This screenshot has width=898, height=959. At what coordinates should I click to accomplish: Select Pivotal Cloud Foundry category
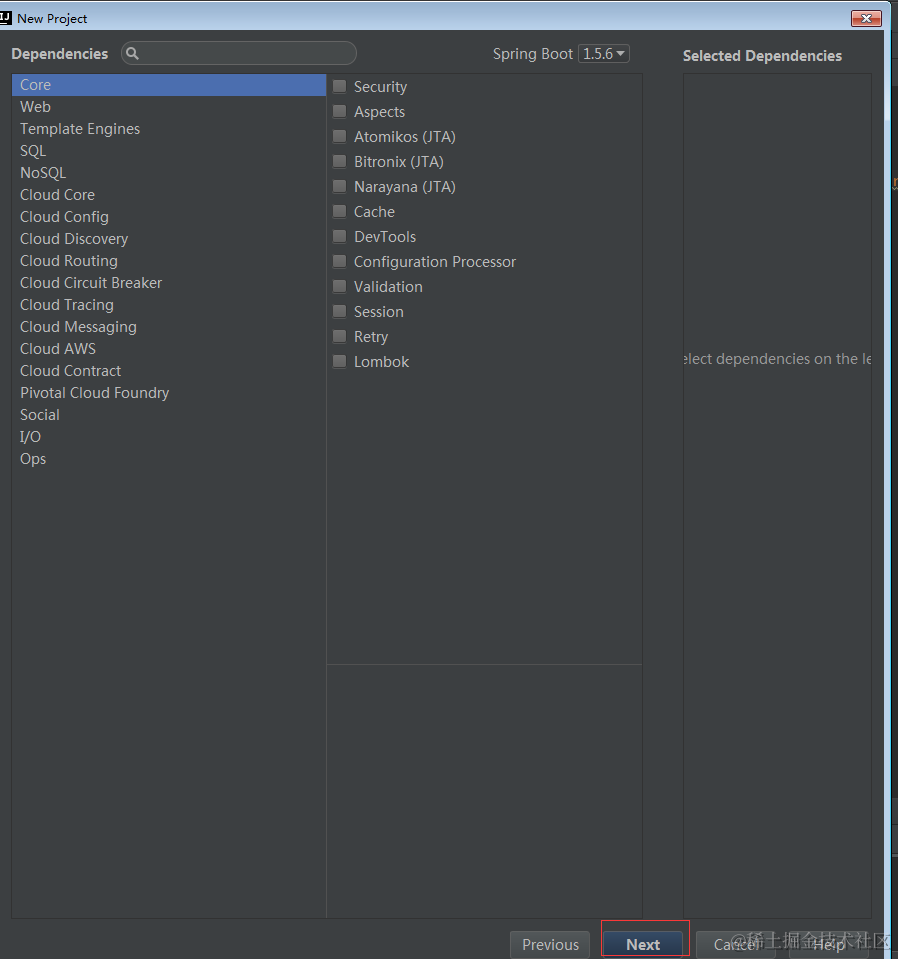tap(169, 393)
